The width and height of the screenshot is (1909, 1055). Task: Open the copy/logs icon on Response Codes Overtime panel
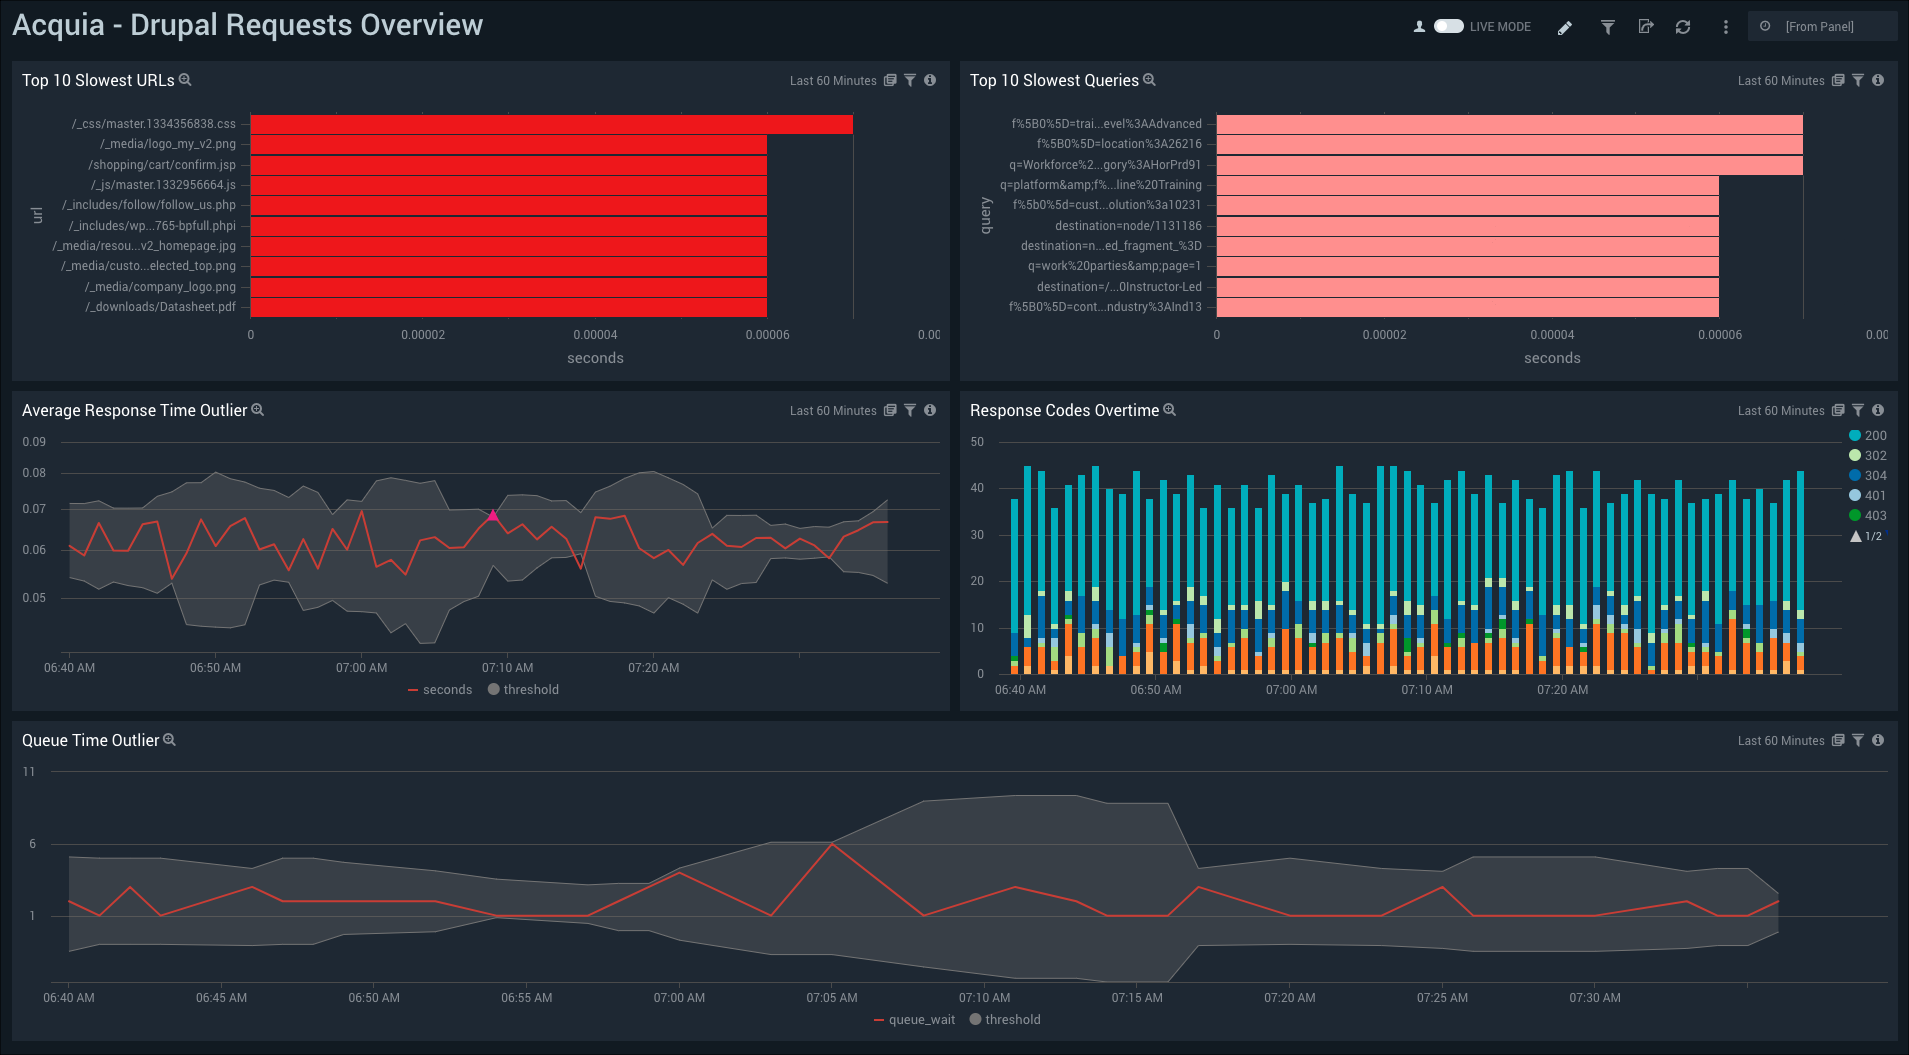tap(1839, 410)
